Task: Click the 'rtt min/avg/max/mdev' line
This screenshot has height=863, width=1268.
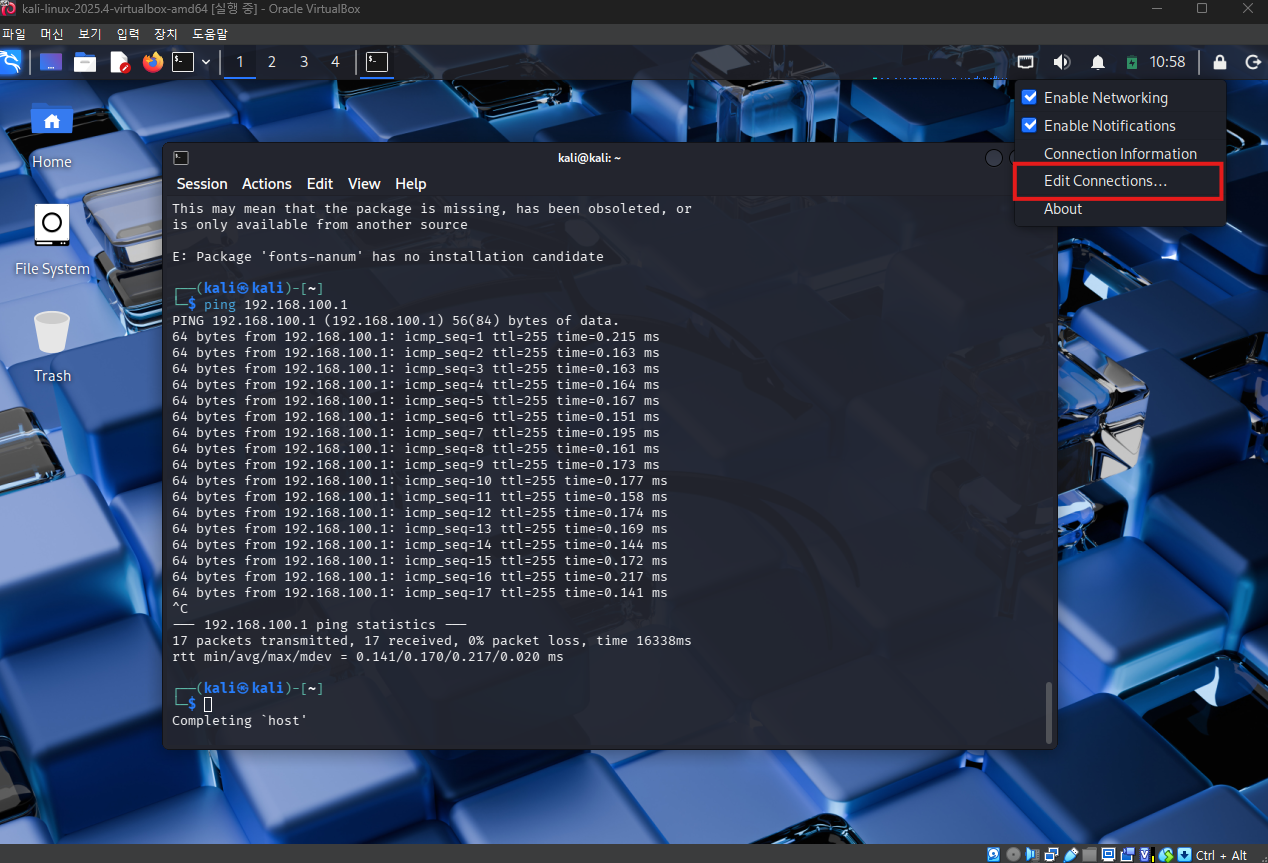Action: [367, 657]
